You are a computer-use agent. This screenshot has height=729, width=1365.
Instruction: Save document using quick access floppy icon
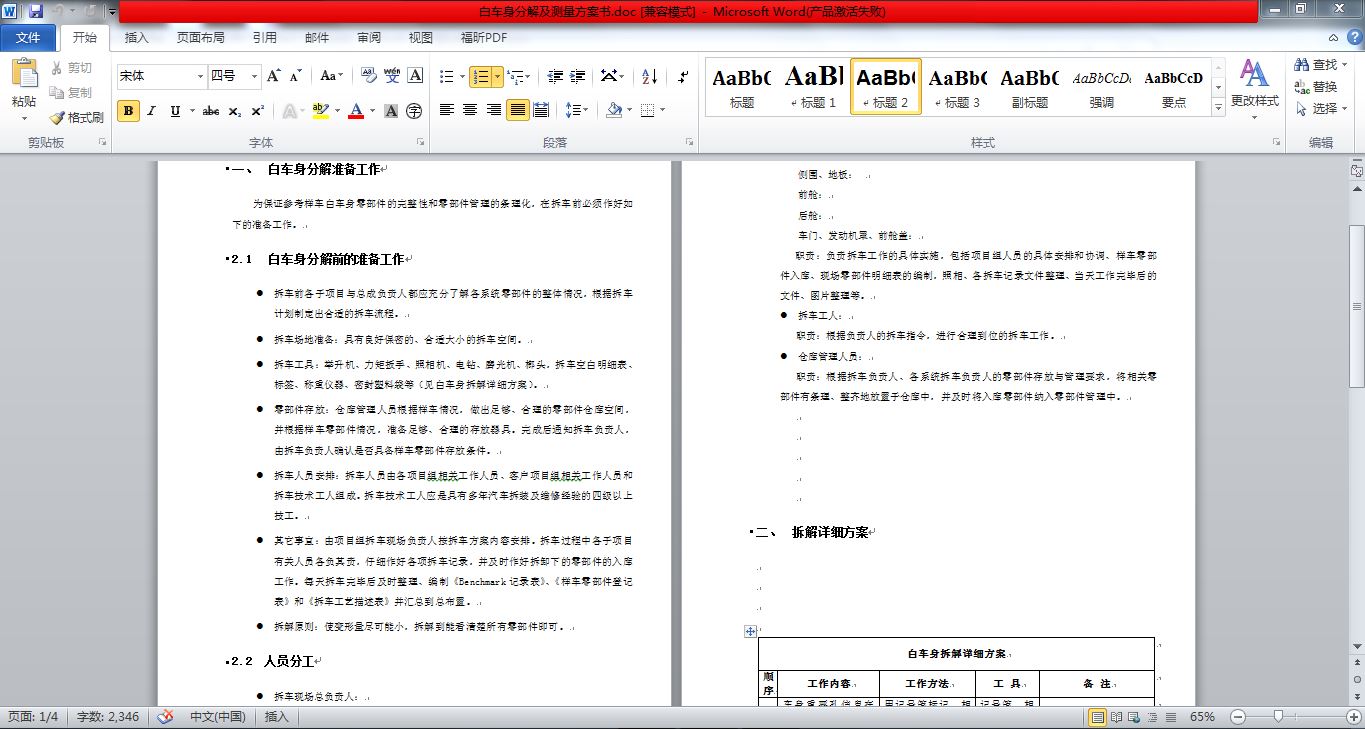pyautogui.click(x=36, y=11)
